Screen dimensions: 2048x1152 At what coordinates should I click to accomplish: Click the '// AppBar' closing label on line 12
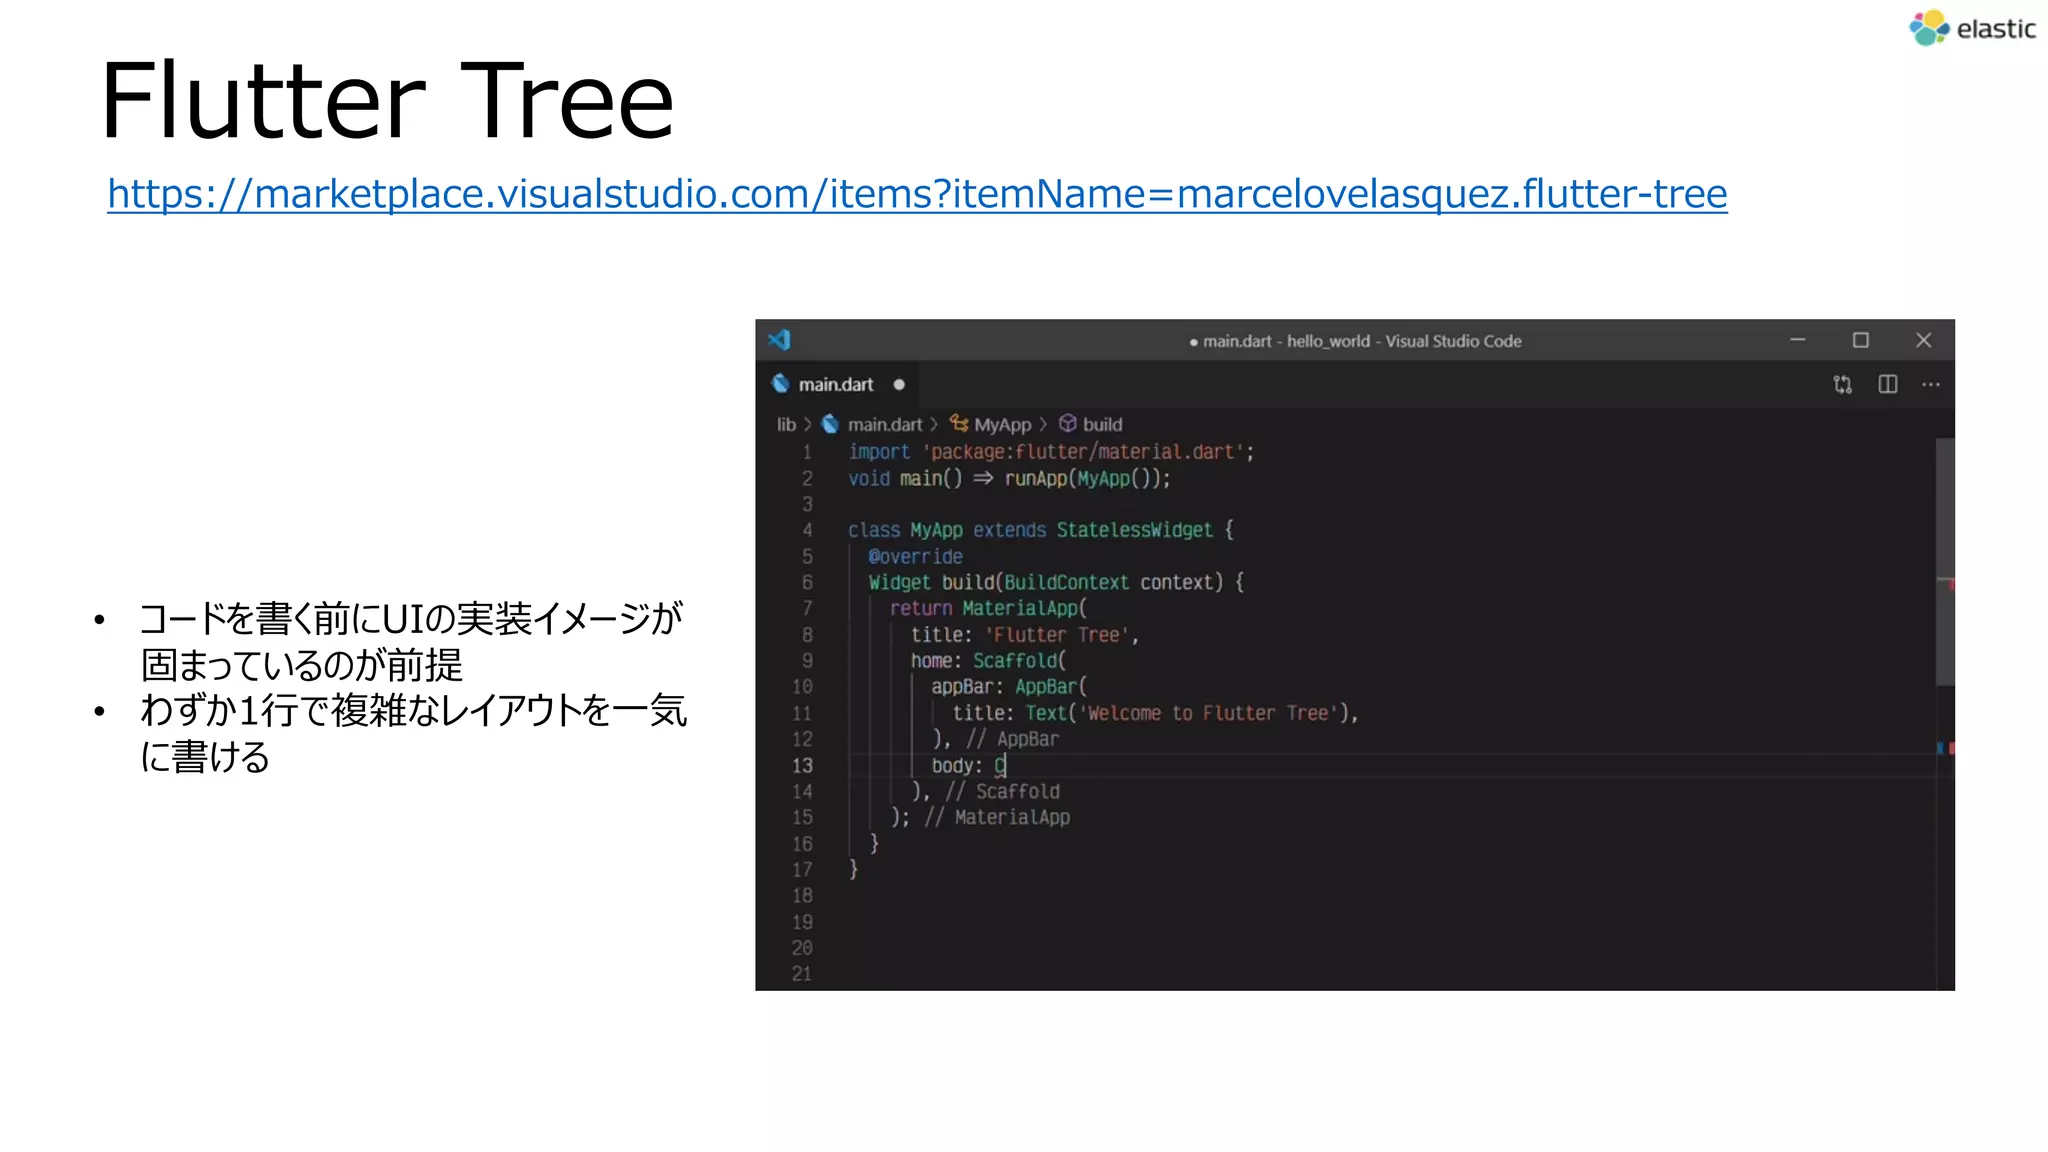[x=1011, y=740]
